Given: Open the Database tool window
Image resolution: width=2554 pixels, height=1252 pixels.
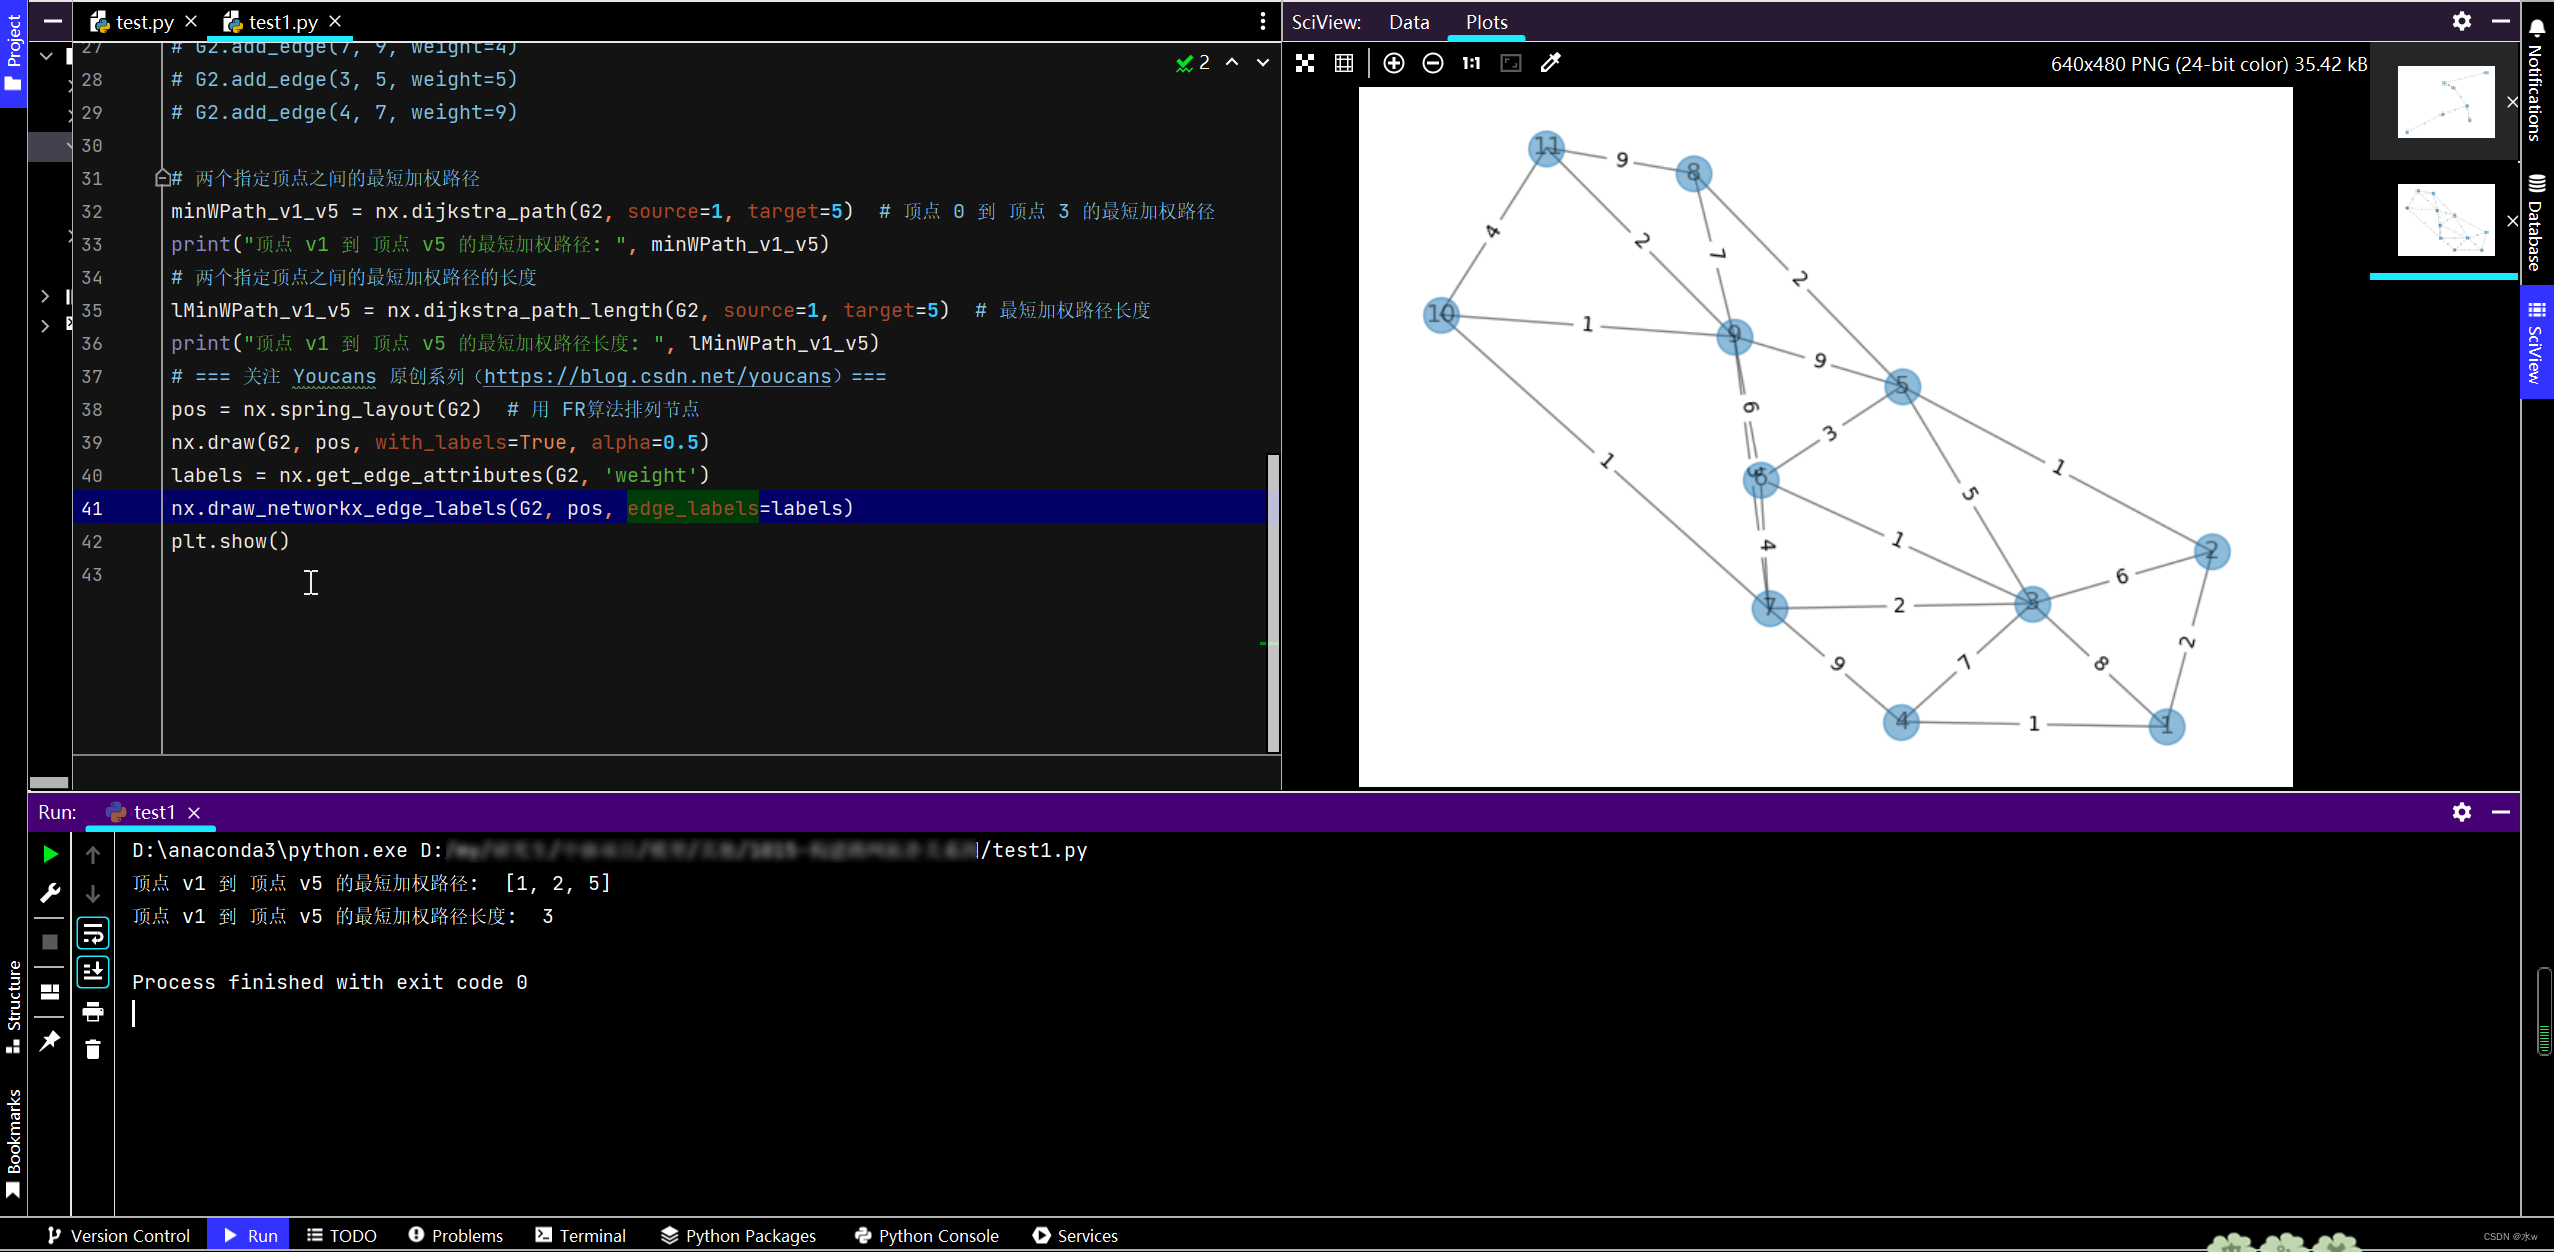Looking at the screenshot, I should (x=2536, y=223).
